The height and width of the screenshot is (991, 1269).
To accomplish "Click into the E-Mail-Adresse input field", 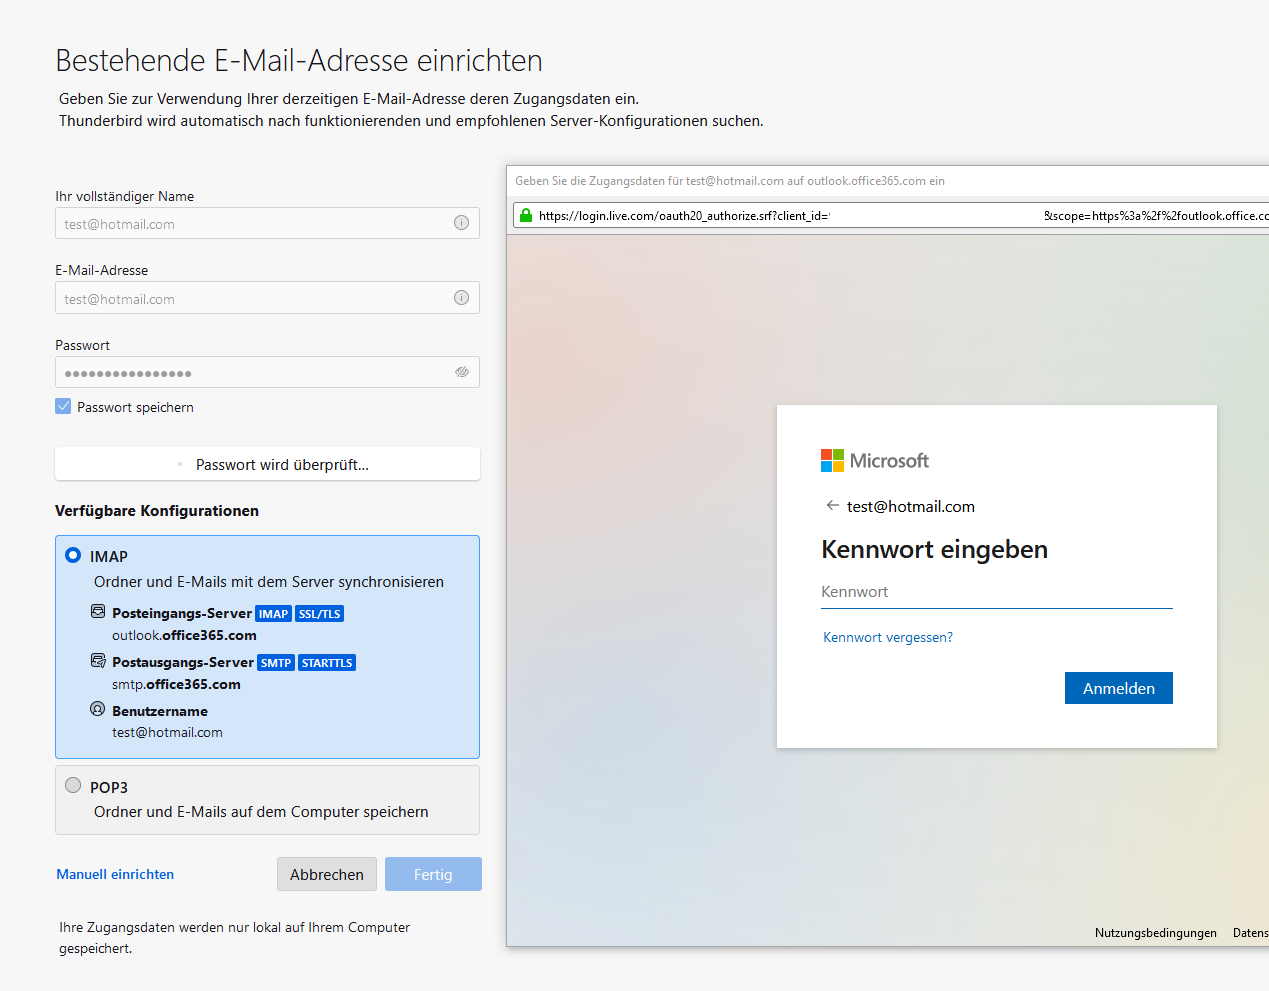I will point(267,298).
